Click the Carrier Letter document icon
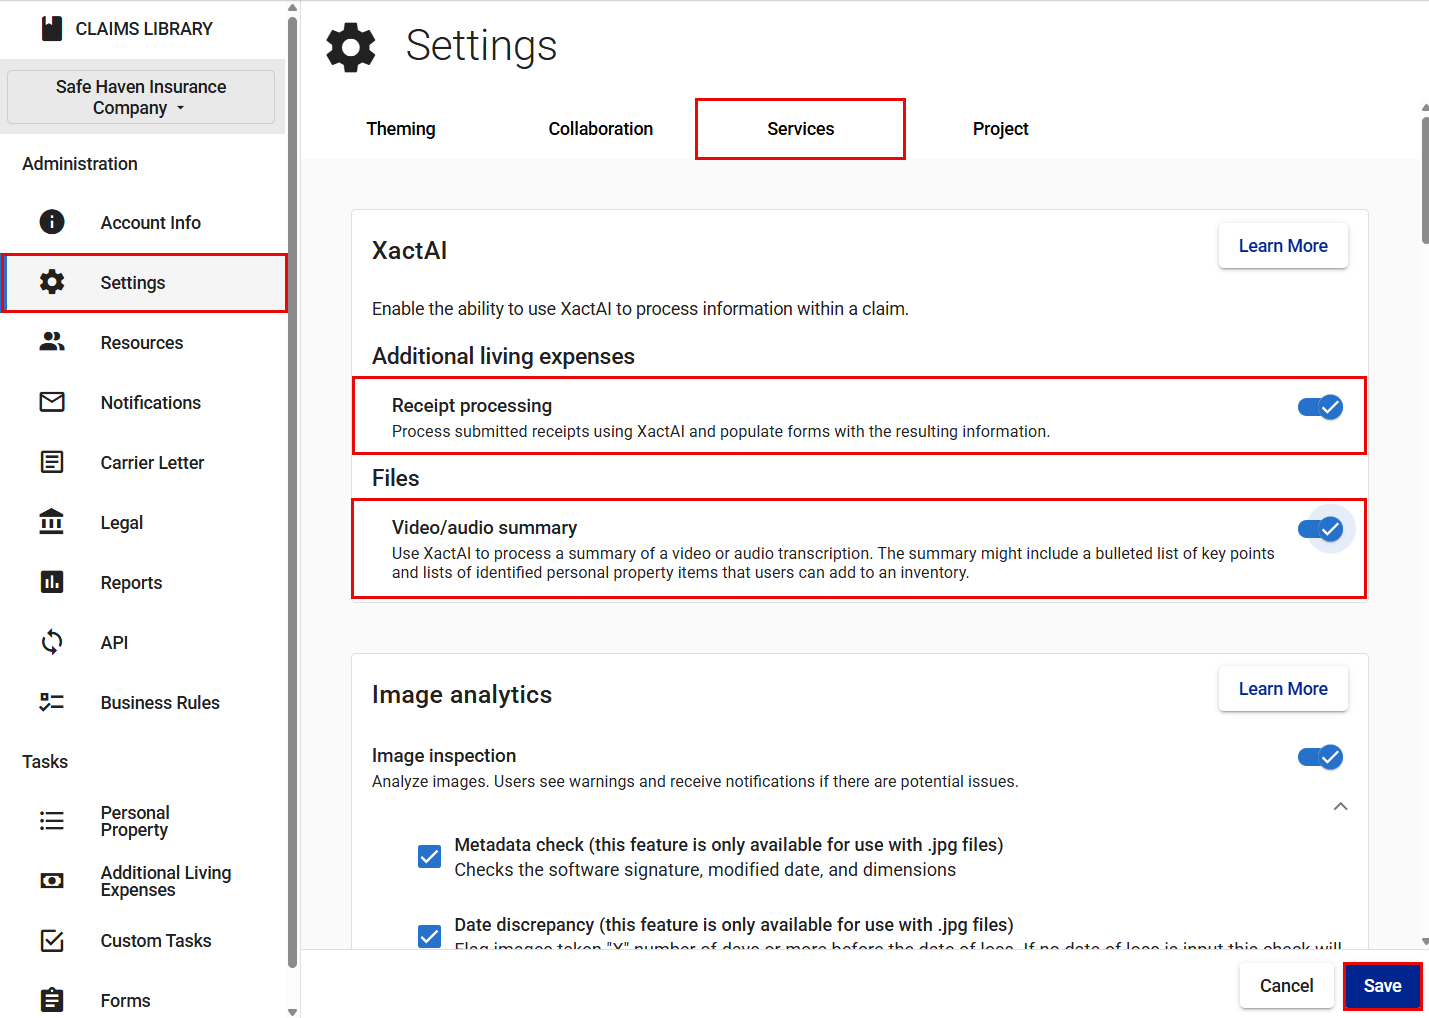Screen dimensions: 1429x1018 tap(52, 462)
